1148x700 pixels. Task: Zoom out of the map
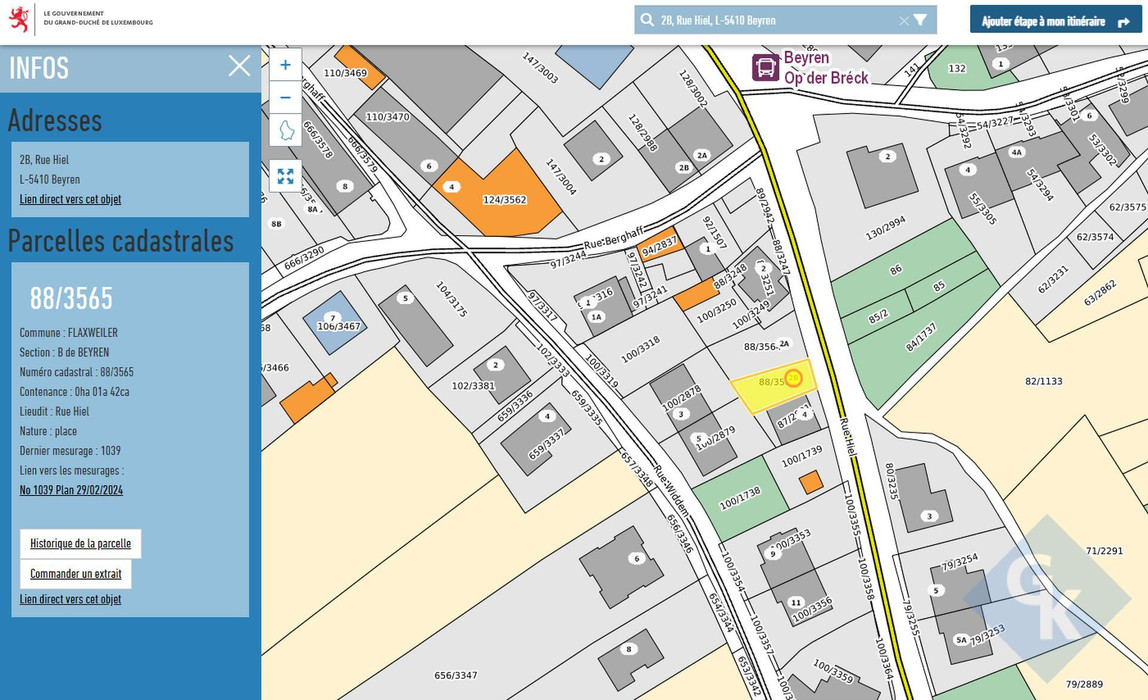pyautogui.click(x=285, y=98)
